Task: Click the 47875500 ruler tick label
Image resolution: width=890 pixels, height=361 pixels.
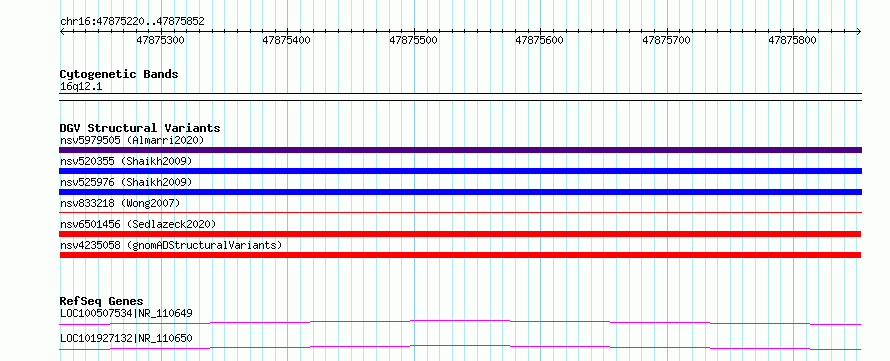Action: tap(414, 40)
